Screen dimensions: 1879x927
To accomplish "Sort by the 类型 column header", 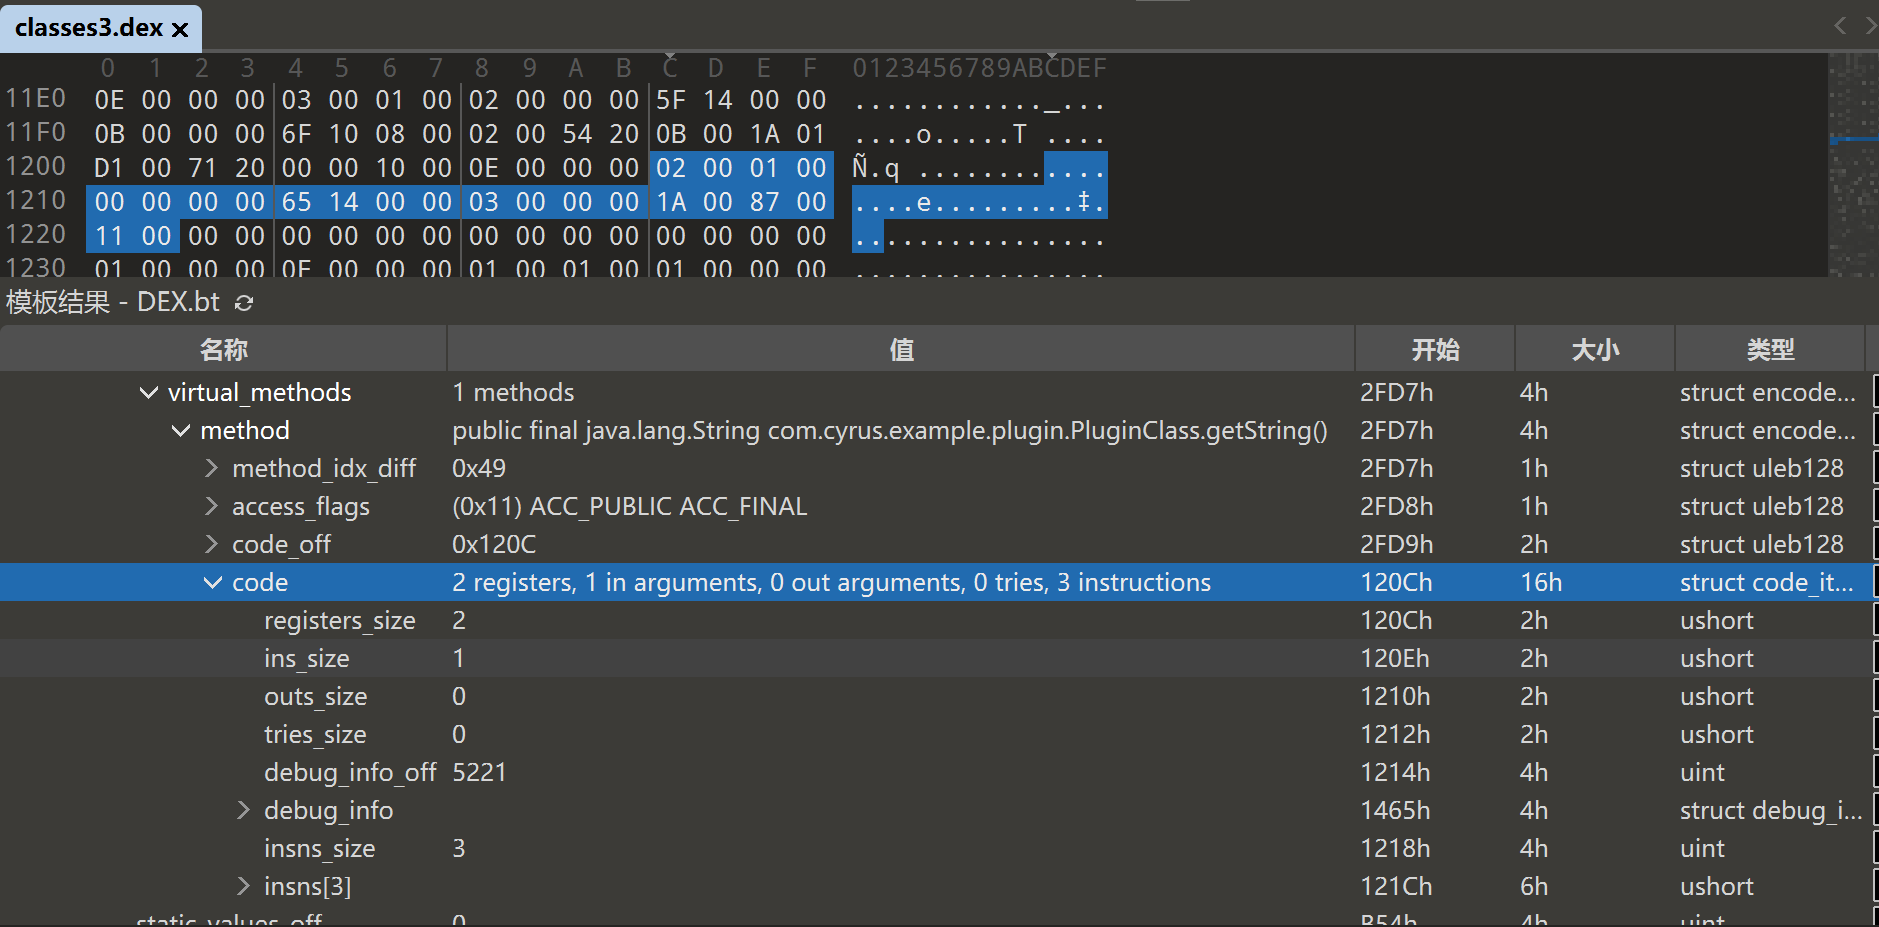I will point(1770,349).
